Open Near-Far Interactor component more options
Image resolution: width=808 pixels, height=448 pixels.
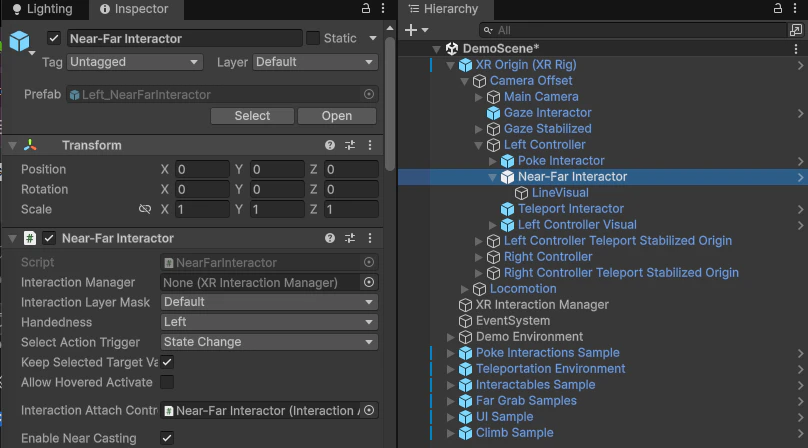[370, 238]
